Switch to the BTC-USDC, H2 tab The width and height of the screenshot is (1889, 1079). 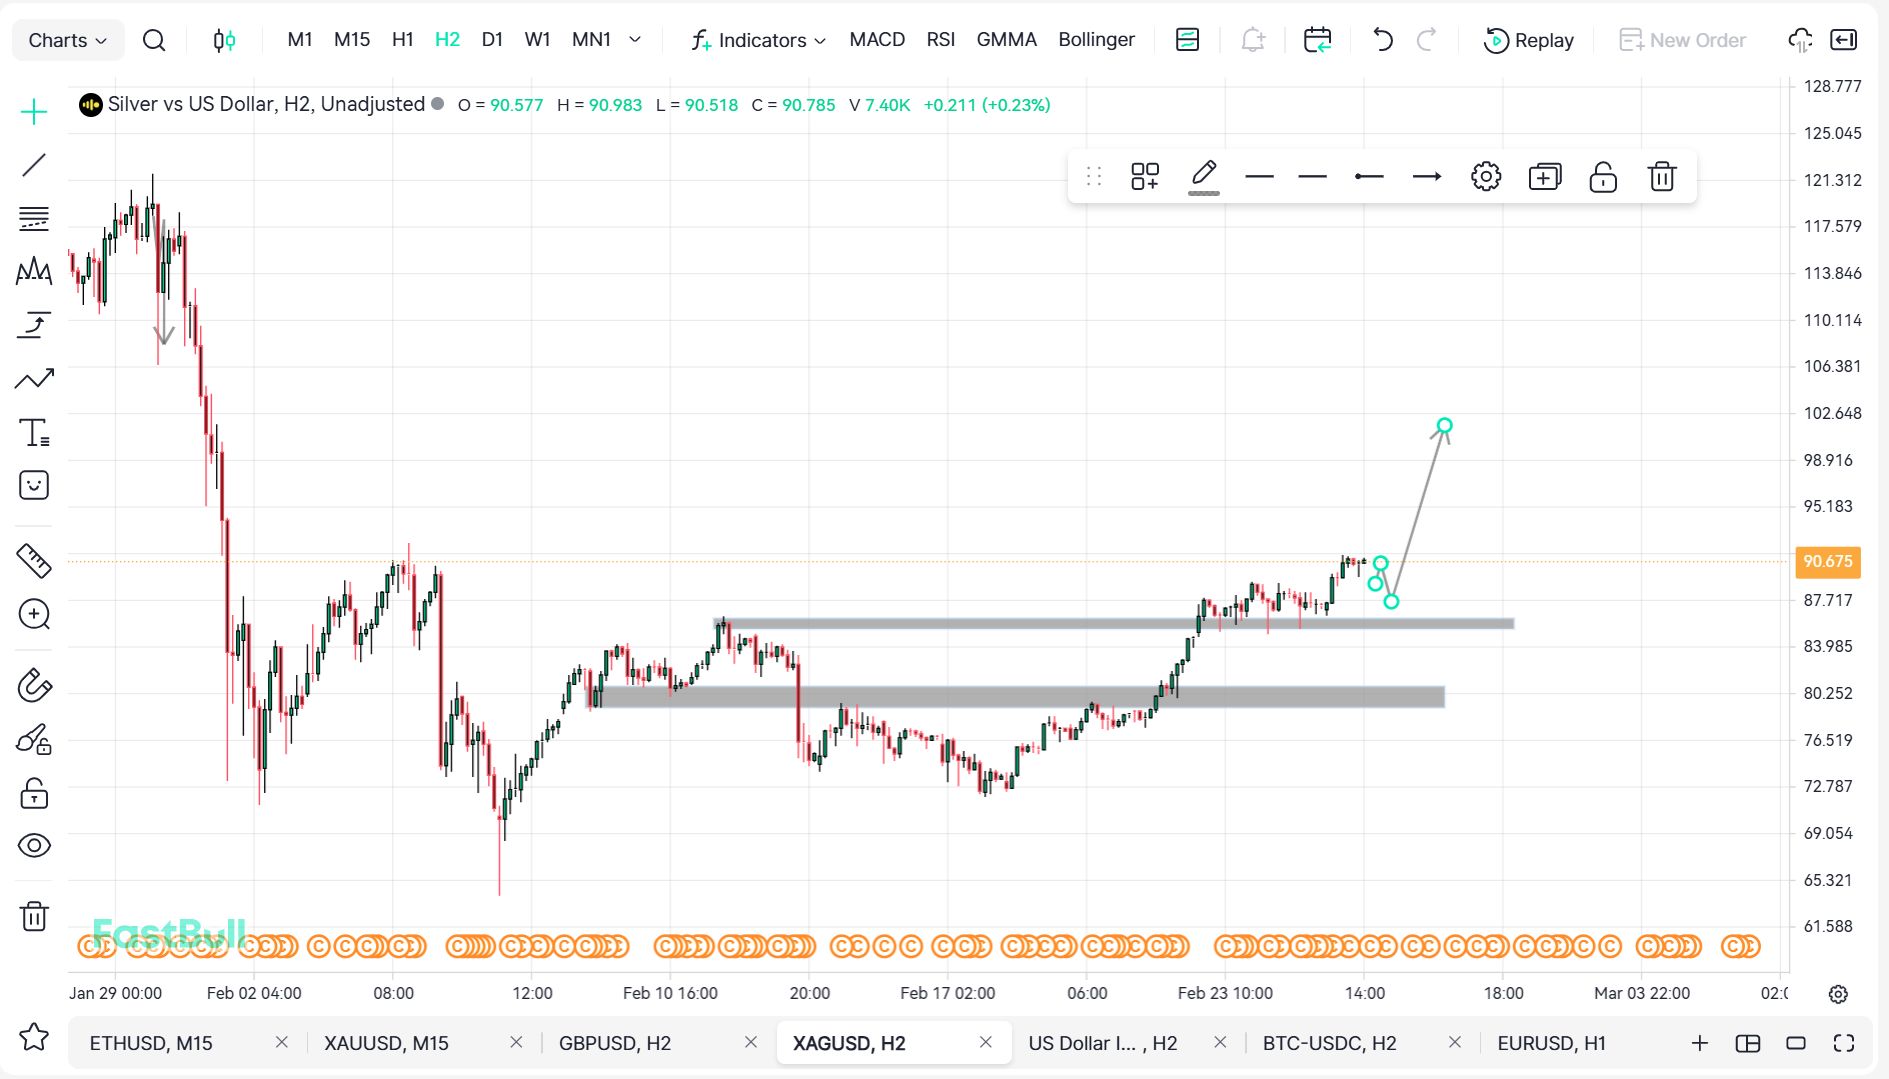1329,1043
